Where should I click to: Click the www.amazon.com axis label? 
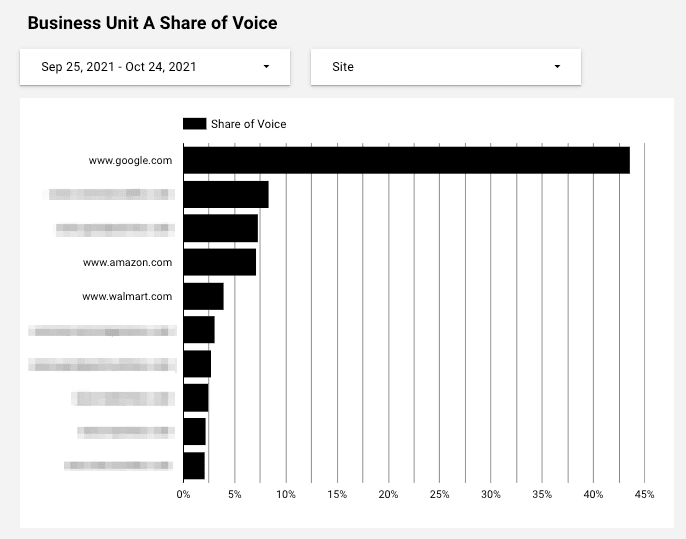pos(127,262)
